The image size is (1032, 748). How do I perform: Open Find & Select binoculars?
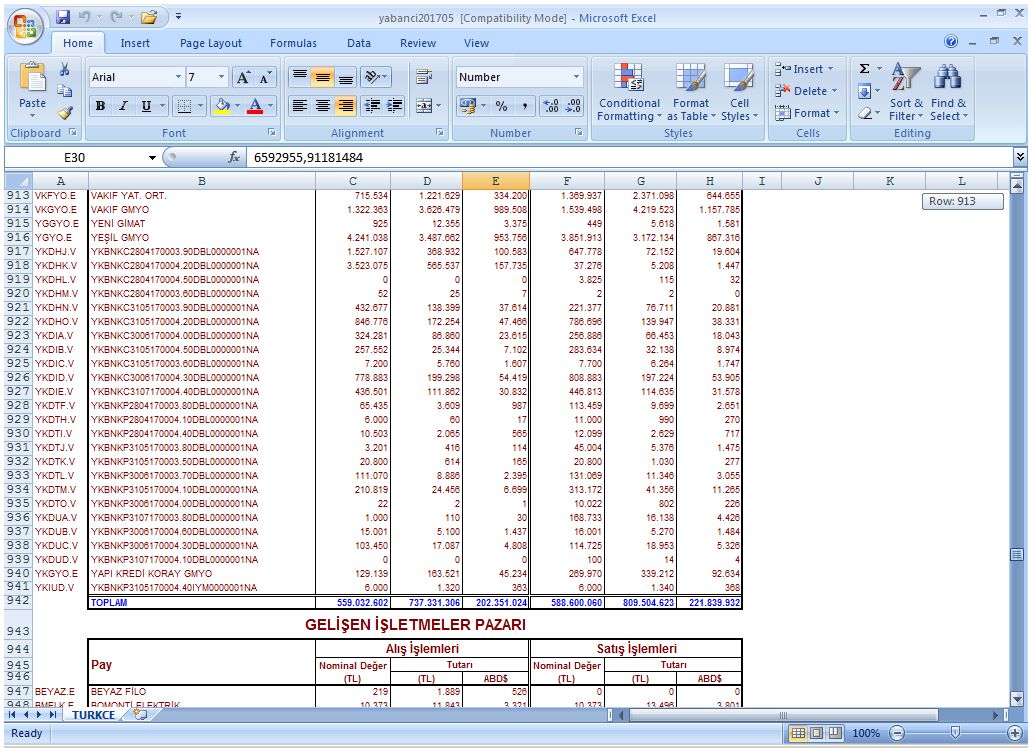[x=948, y=92]
